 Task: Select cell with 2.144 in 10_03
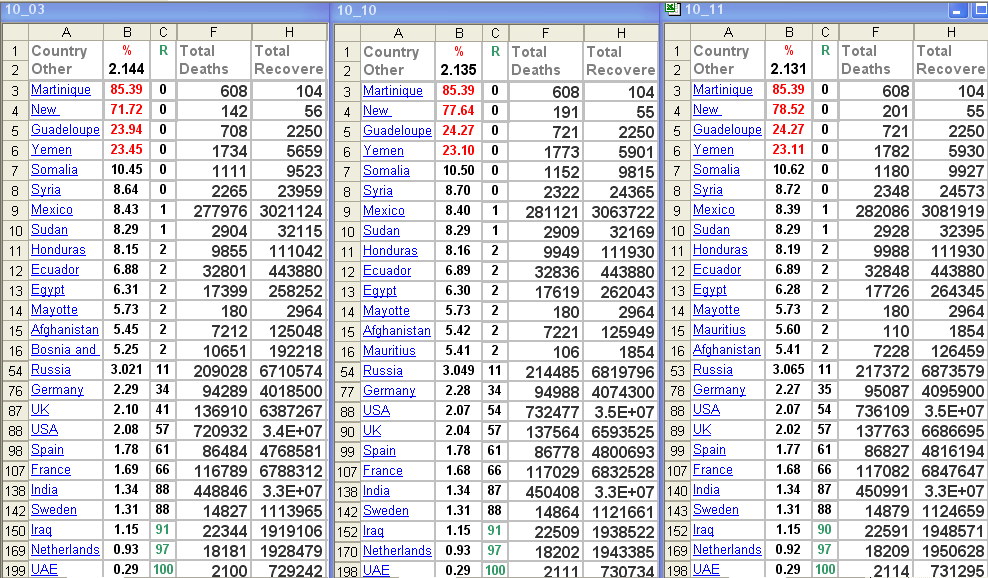(126, 69)
